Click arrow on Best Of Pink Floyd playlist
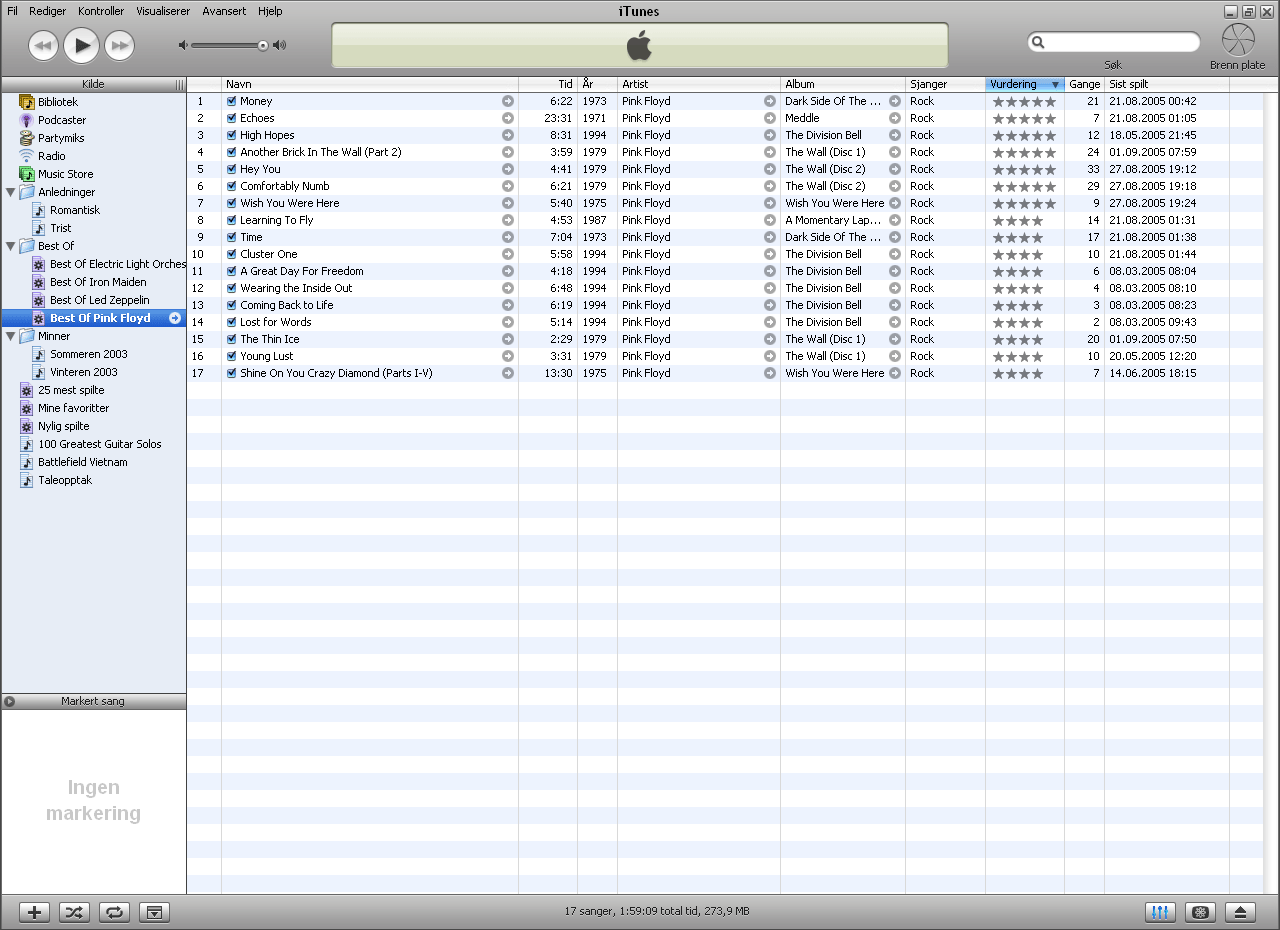The image size is (1280, 930). point(175,318)
